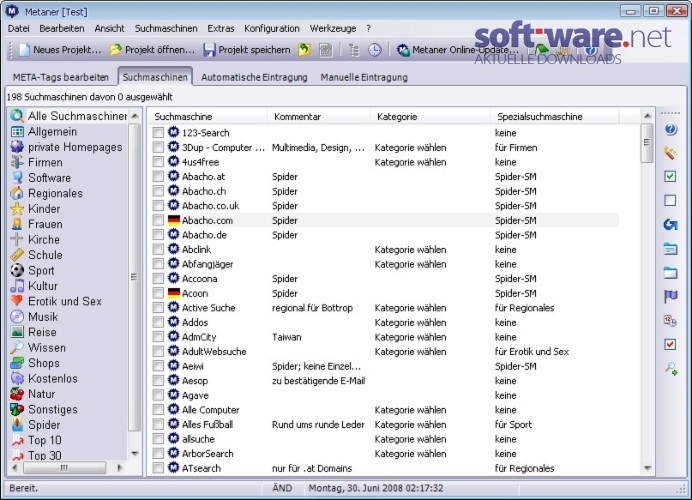Select the Software category

[x=41, y=178]
